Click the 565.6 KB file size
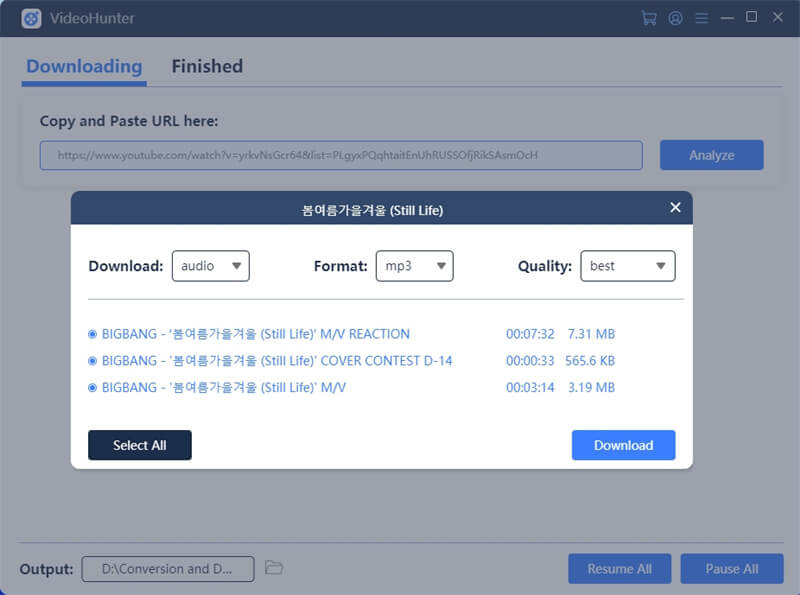 click(590, 361)
